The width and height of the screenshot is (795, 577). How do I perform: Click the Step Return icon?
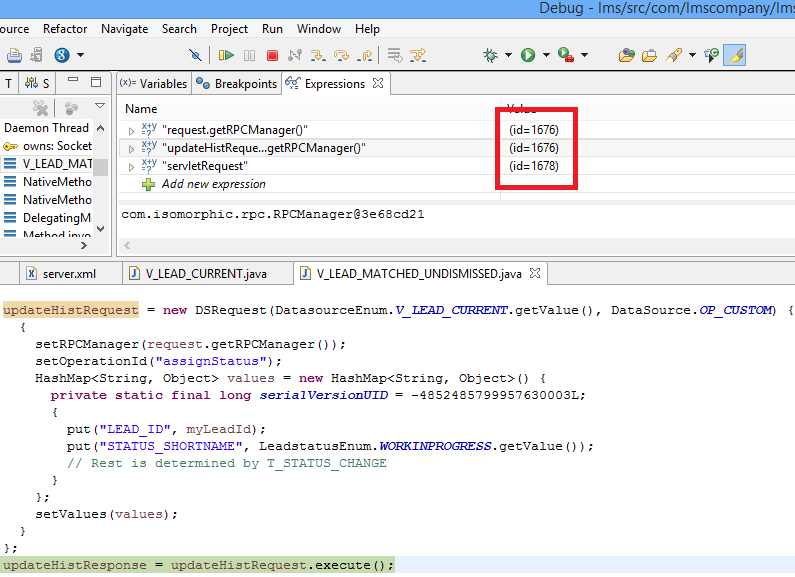[x=366, y=55]
